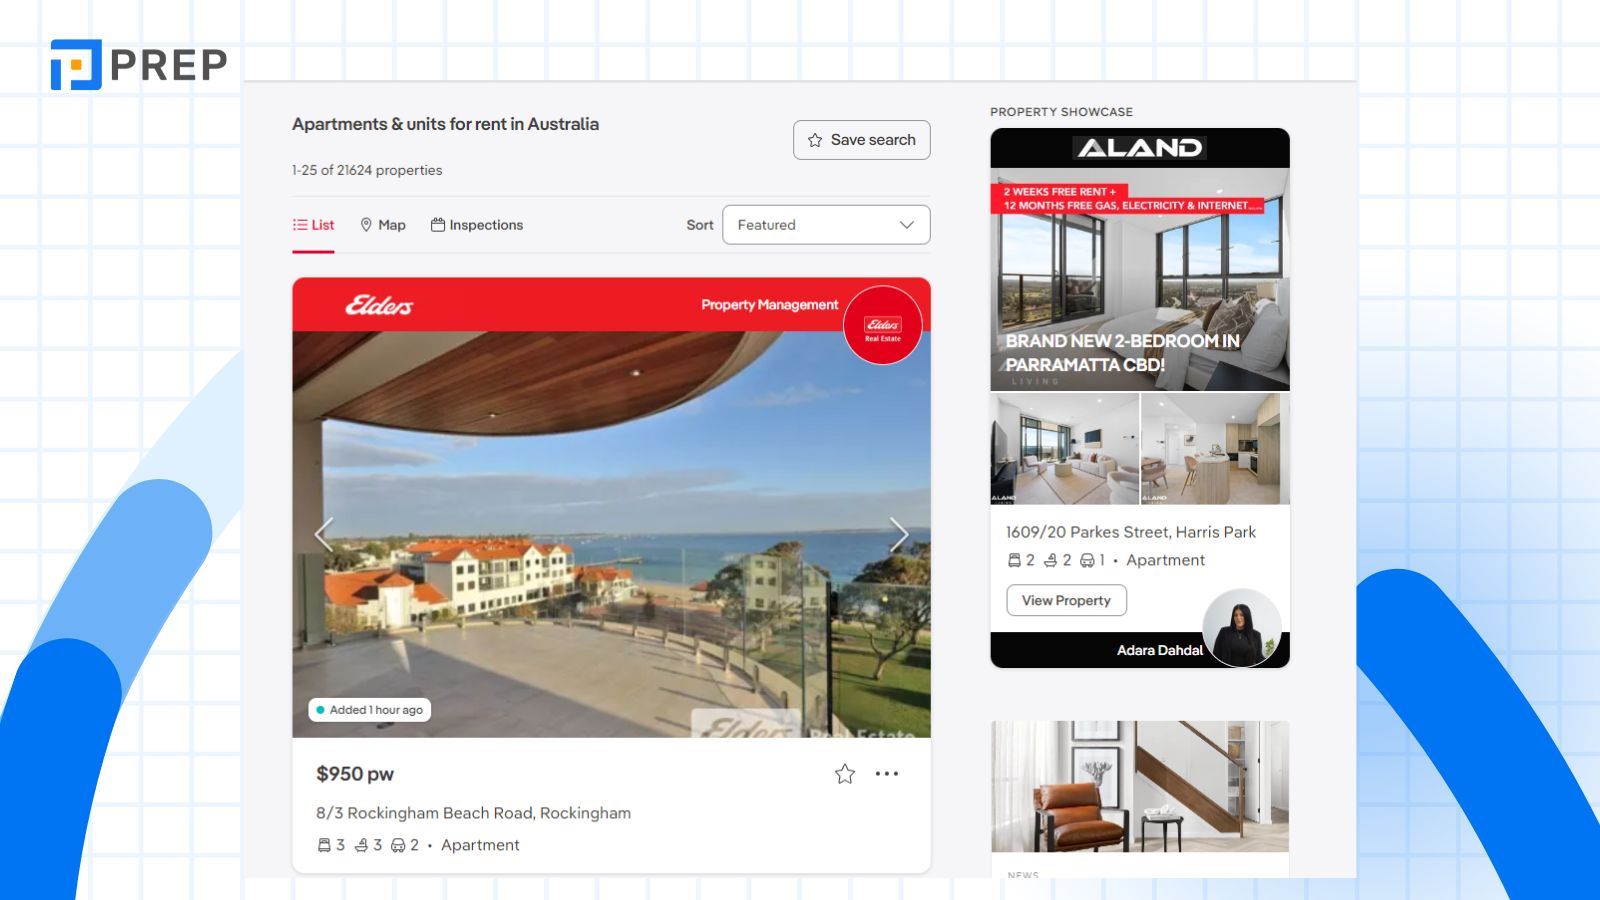Click the ALAND logo banner
Image resolution: width=1600 pixels, height=900 pixels.
pyautogui.click(x=1140, y=148)
